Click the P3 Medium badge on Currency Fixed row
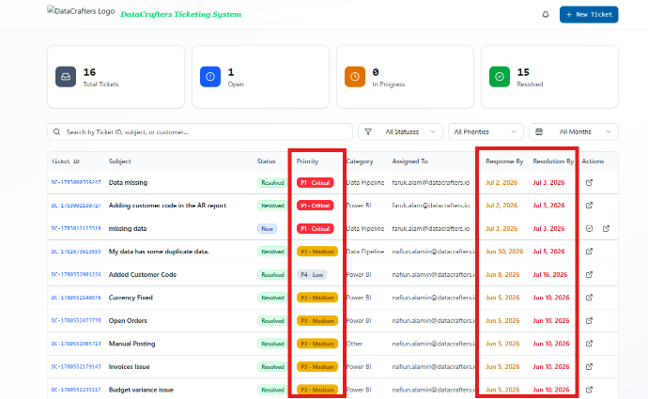Viewport: 648px width, 399px height. 317,298
